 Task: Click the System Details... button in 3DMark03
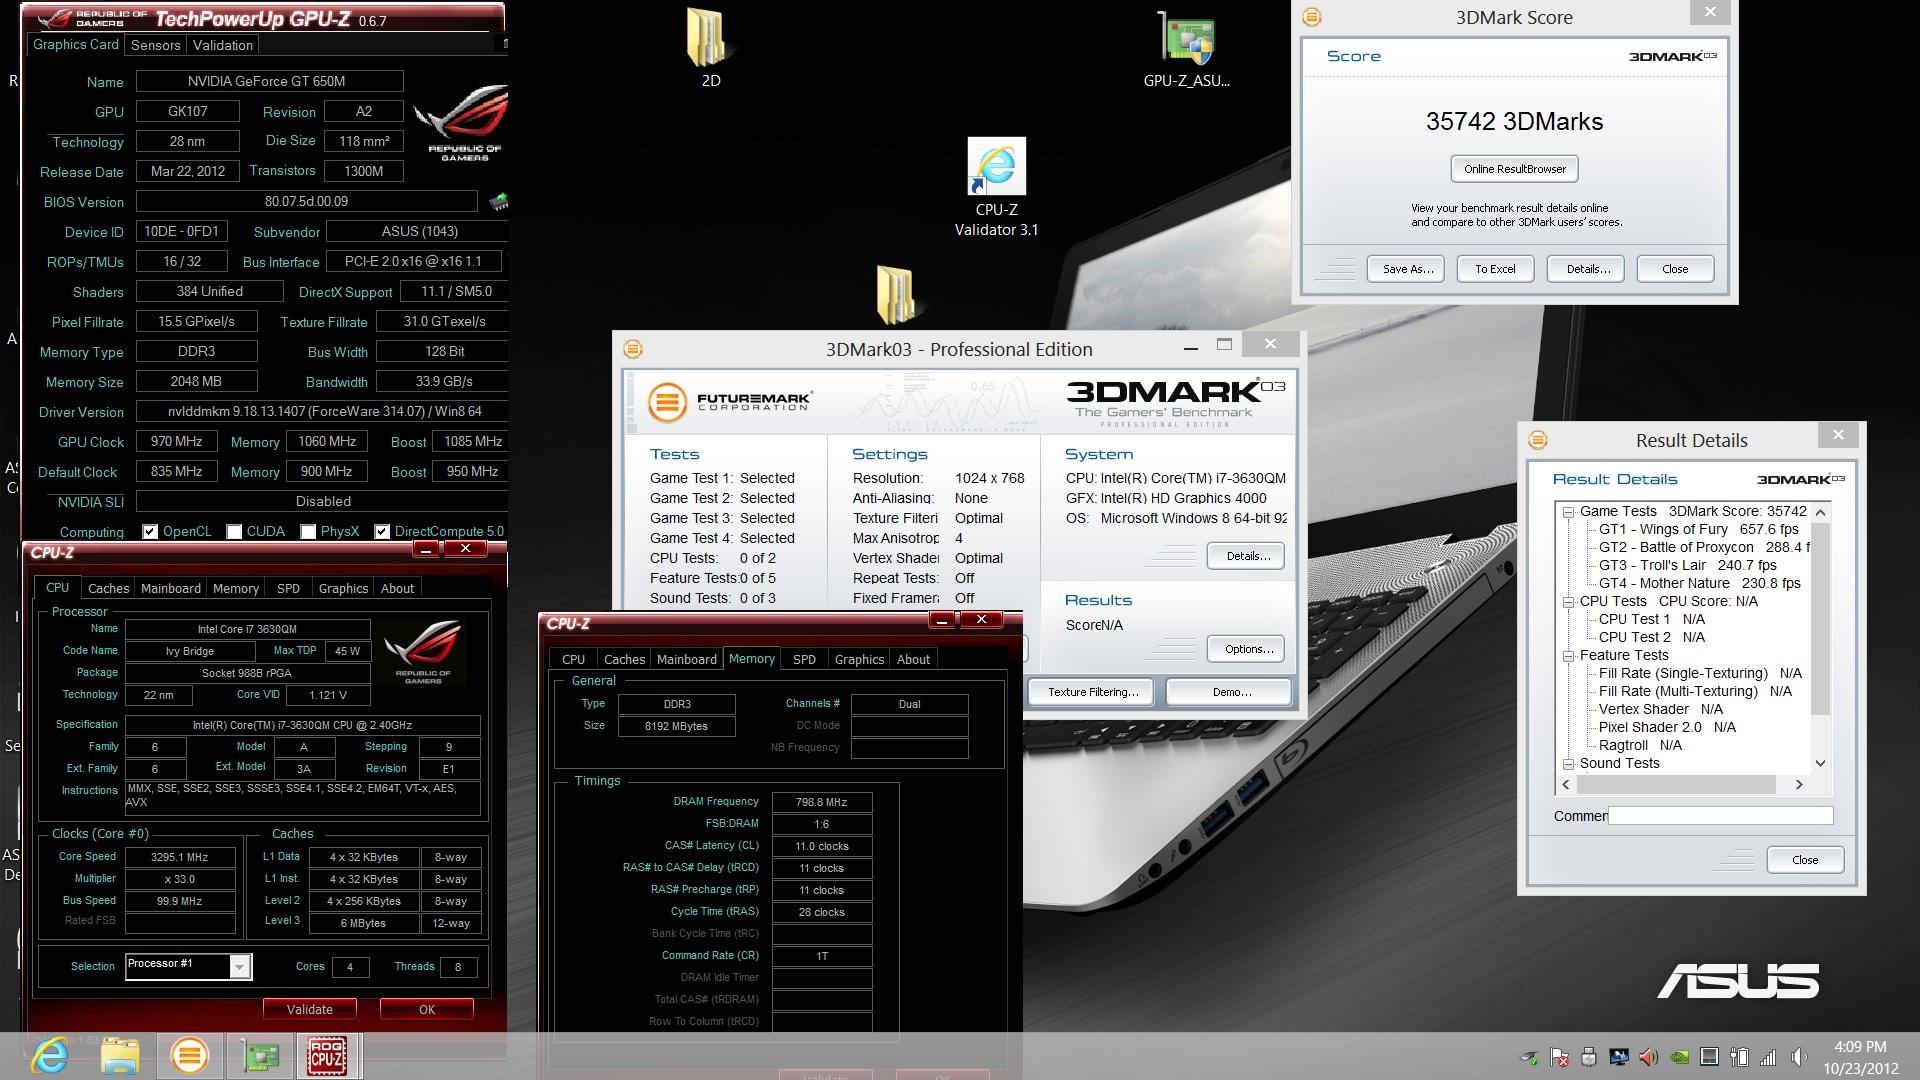[x=1248, y=556]
